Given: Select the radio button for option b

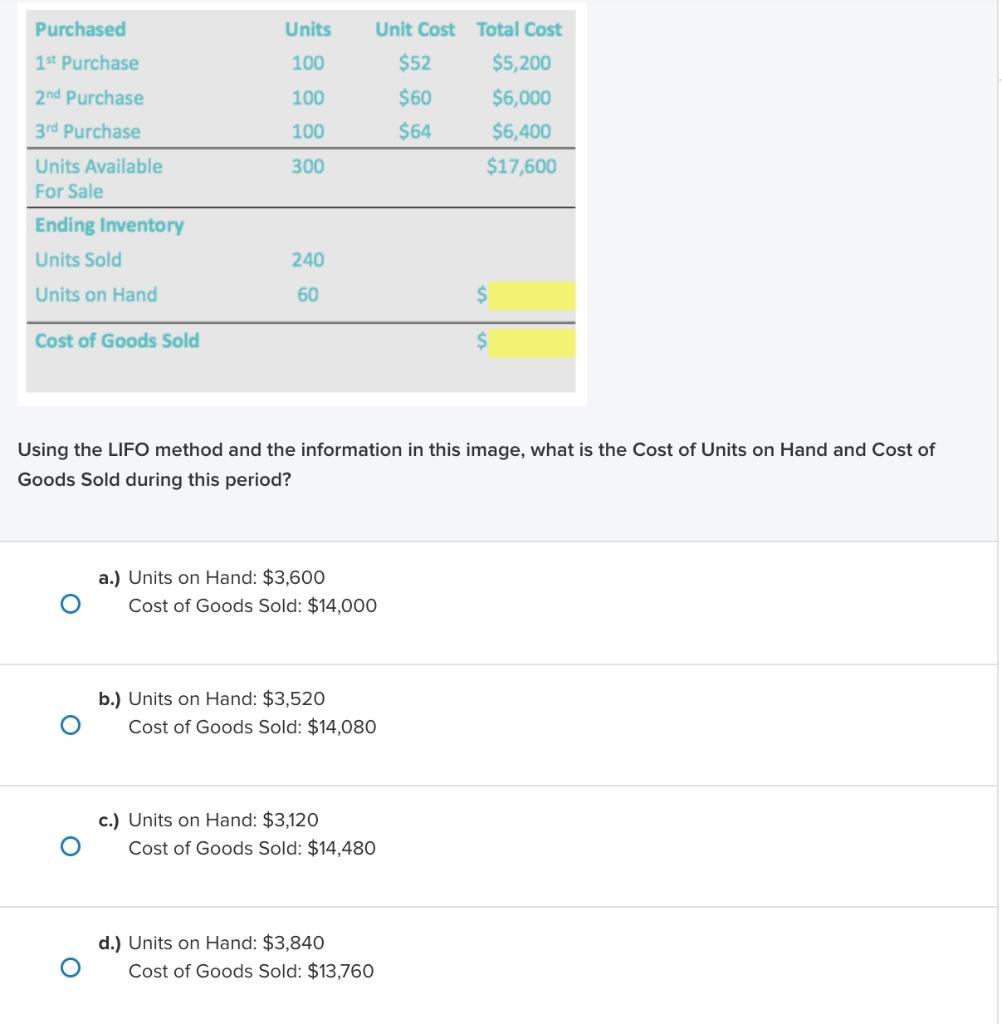Looking at the screenshot, I should [x=70, y=724].
